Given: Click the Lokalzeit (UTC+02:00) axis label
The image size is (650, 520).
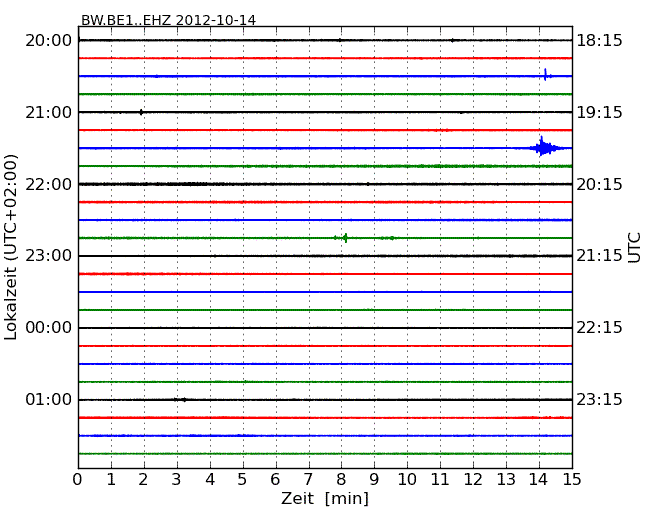Looking at the screenshot, I should (11, 247).
